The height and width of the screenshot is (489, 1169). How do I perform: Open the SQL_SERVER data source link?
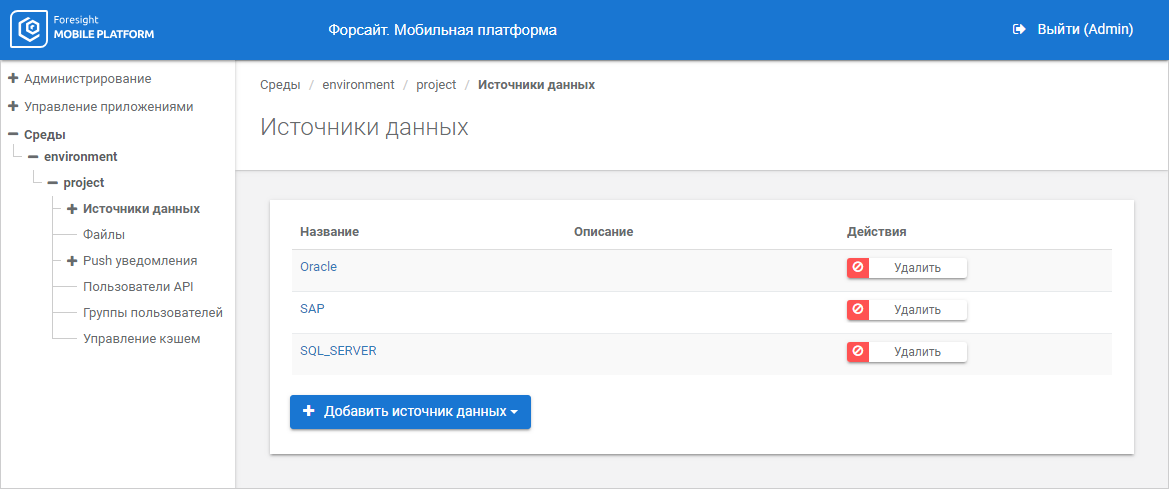click(338, 351)
